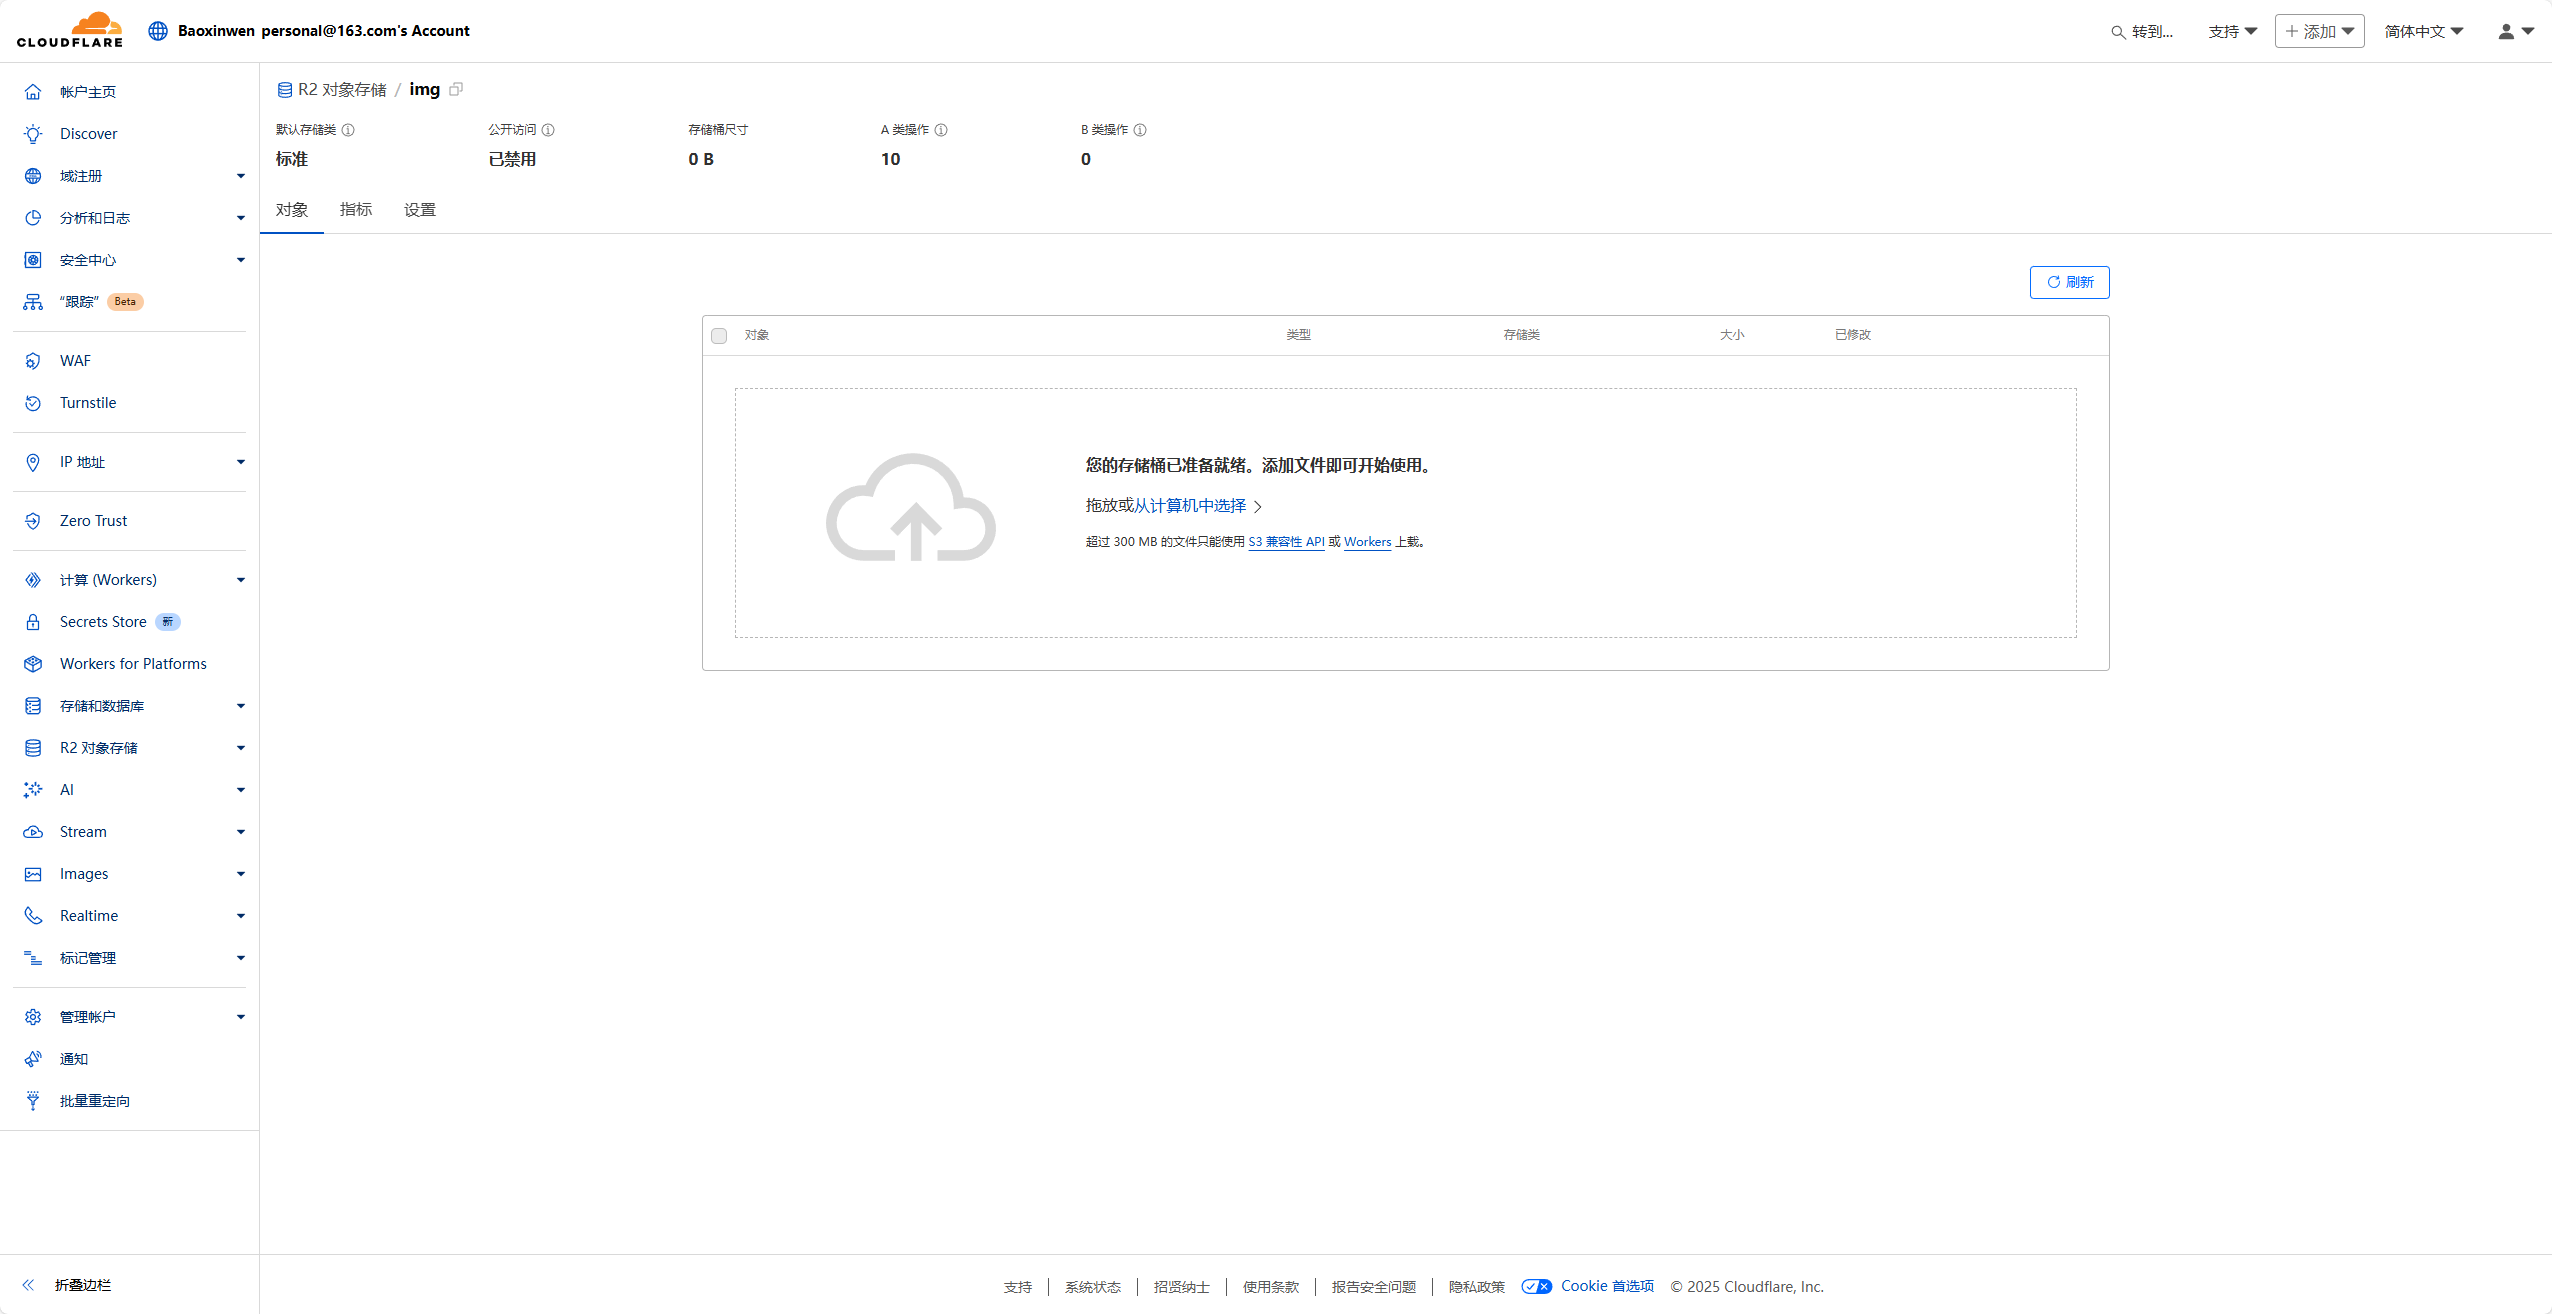Expand the IP 地址 menu arrow
This screenshot has width=2552, height=1314.
(241, 462)
